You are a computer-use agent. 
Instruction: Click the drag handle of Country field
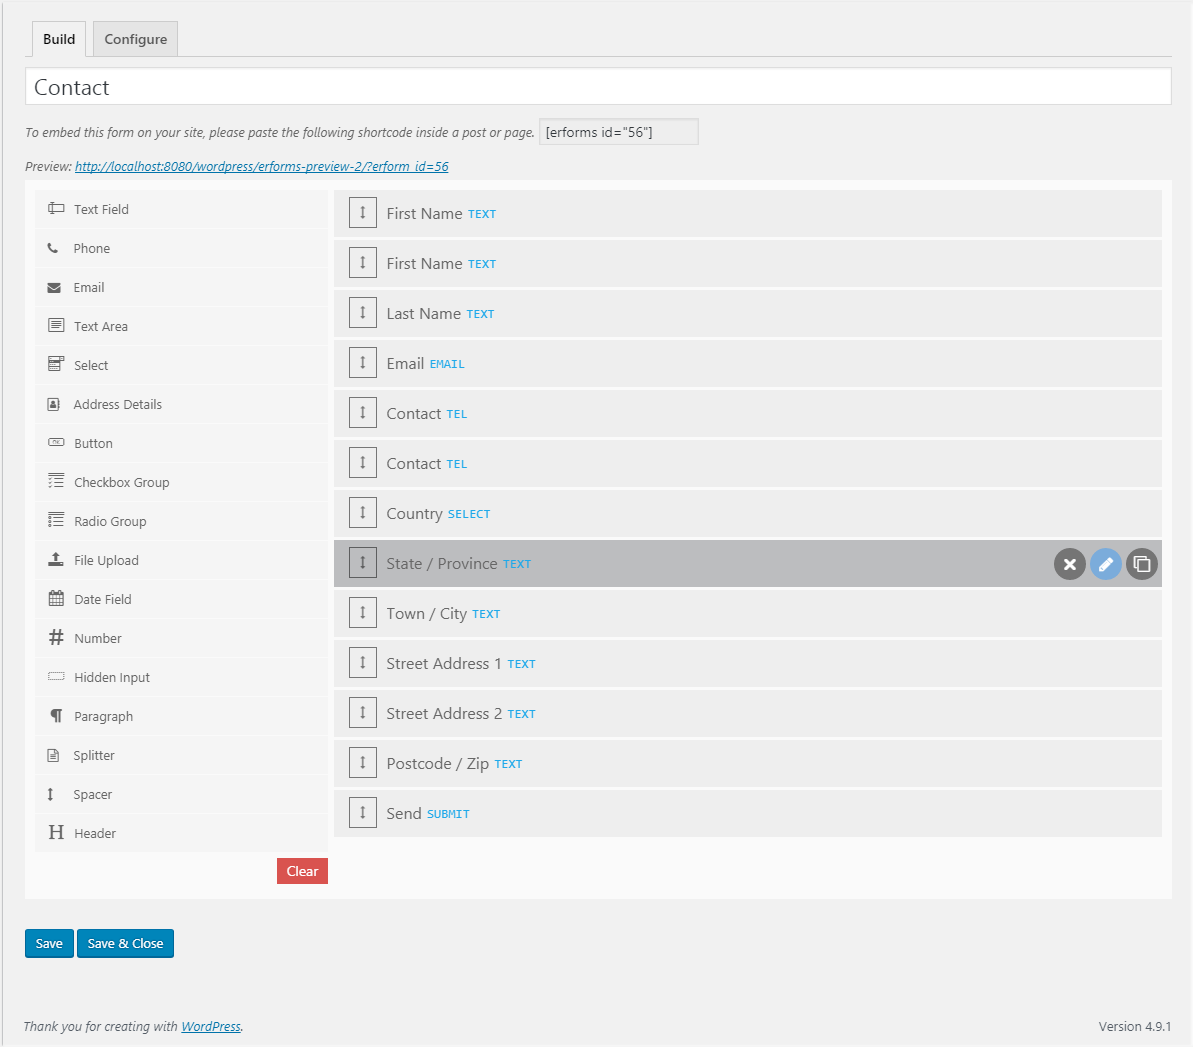coord(363,513)
